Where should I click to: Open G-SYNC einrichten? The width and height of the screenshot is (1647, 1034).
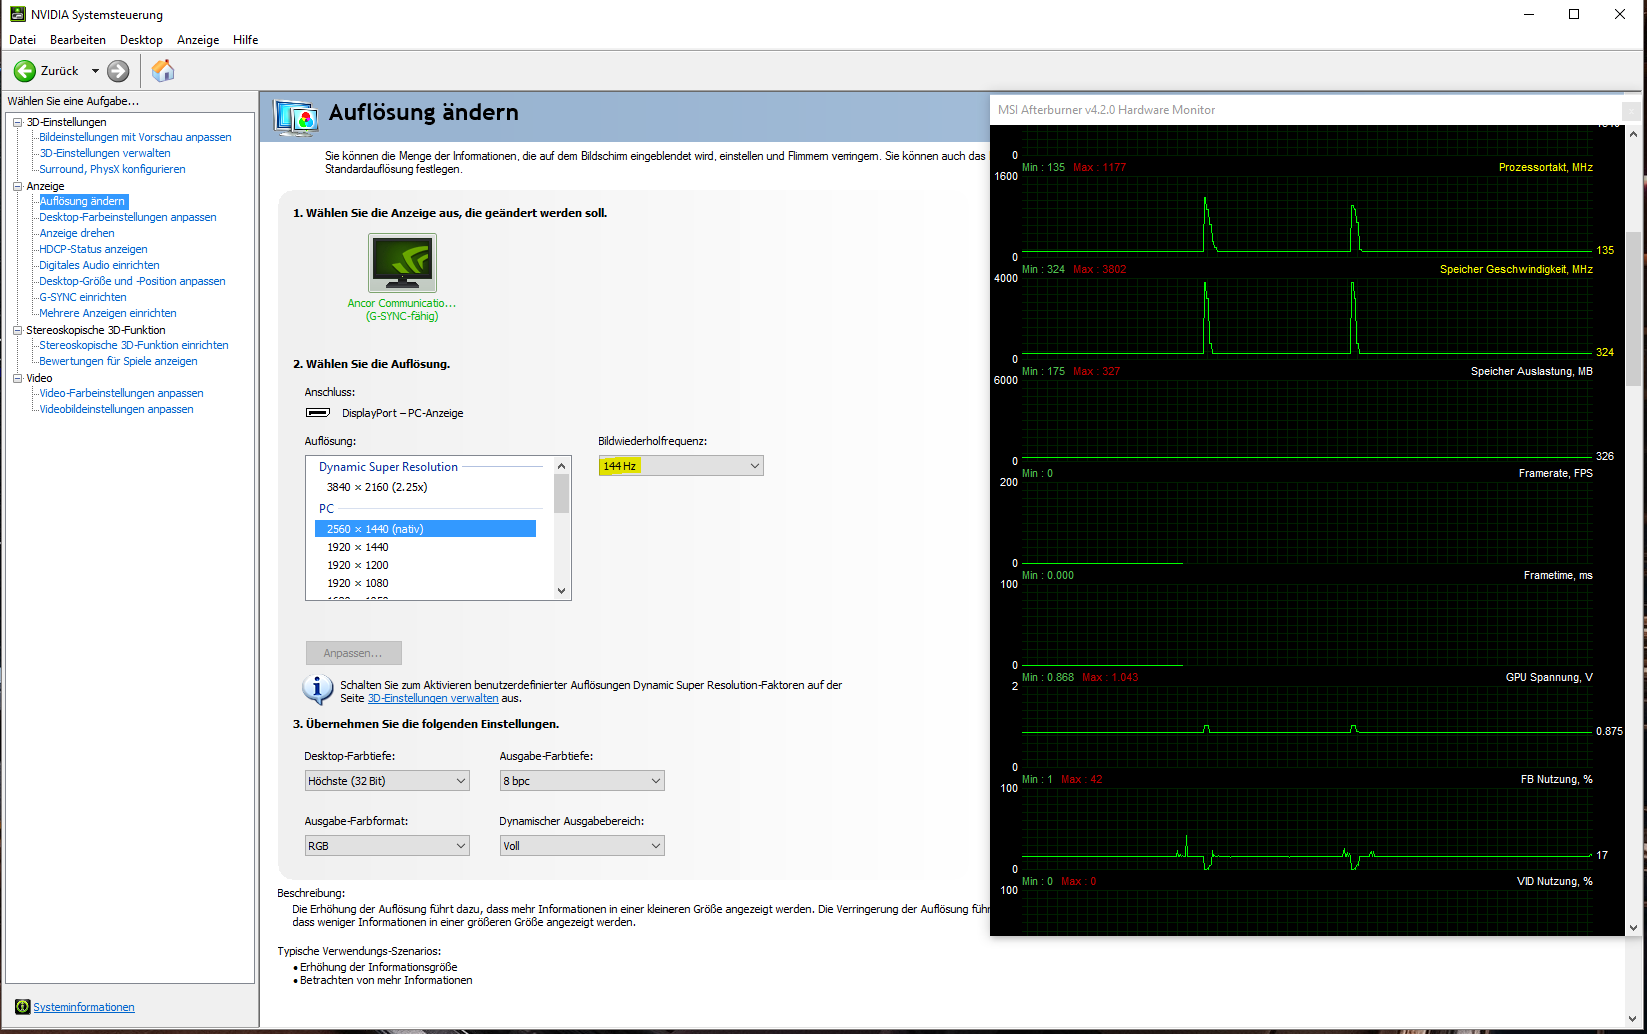click(83, 297)
